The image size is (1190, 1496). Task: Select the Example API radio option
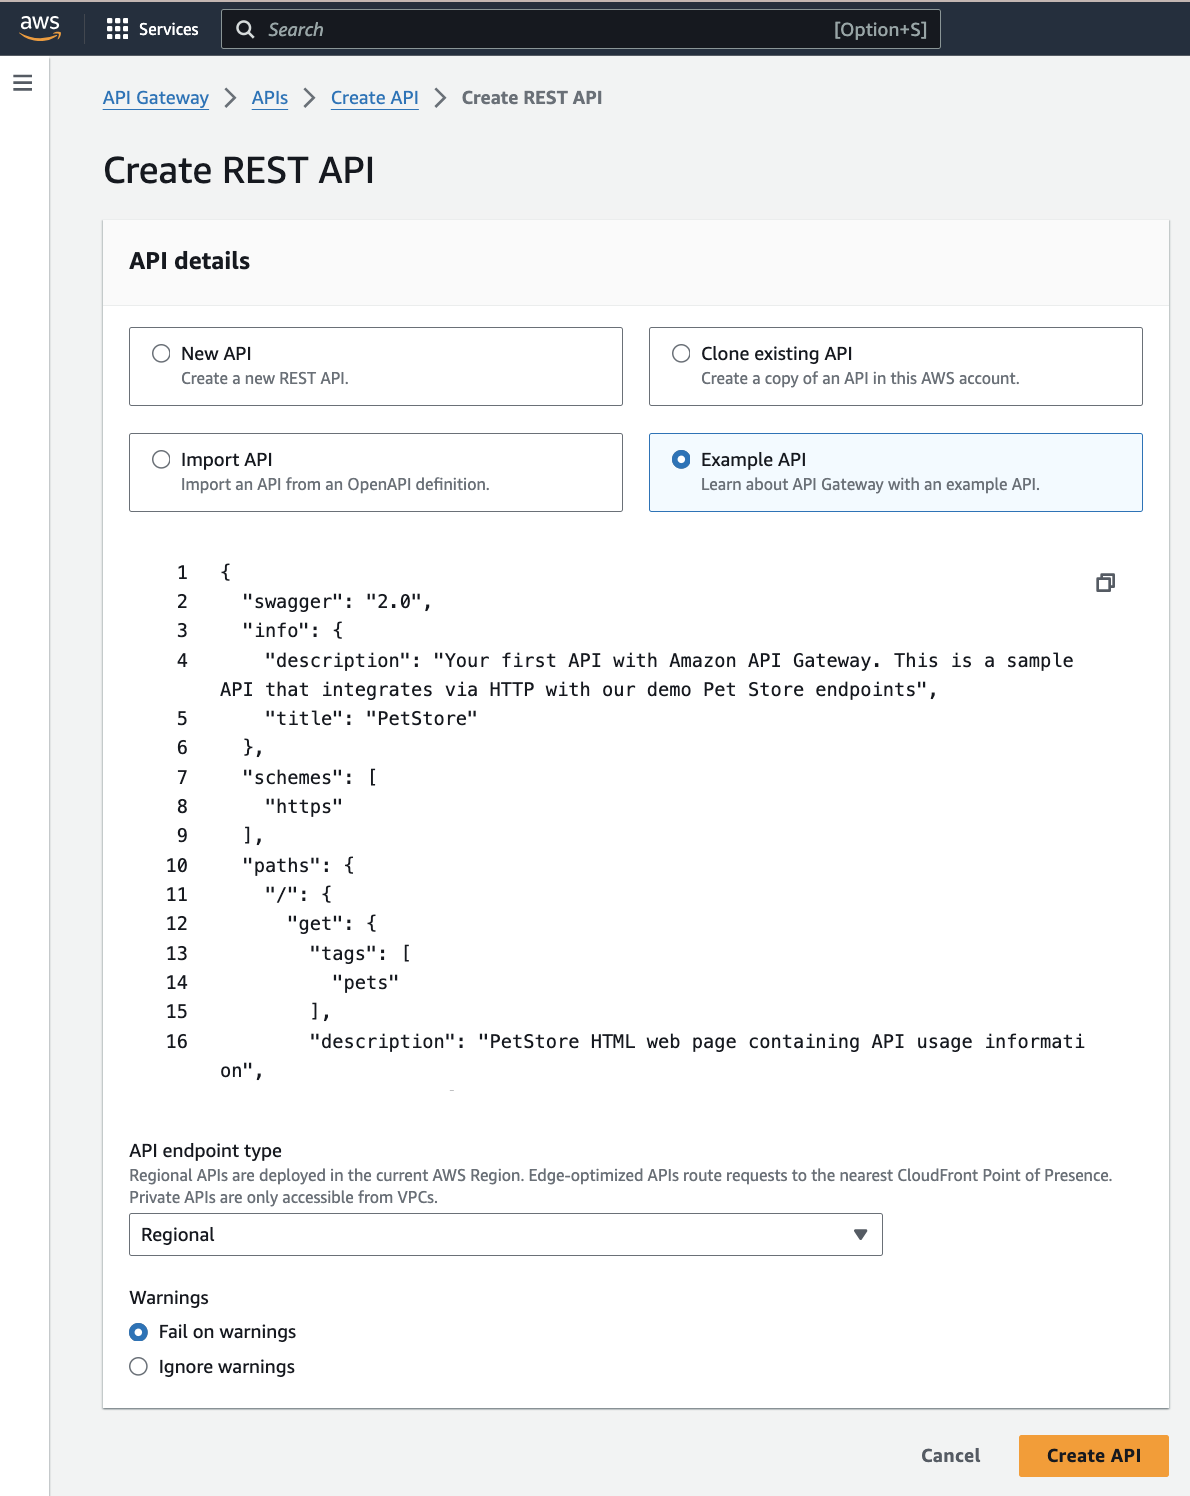click(681, 459)
